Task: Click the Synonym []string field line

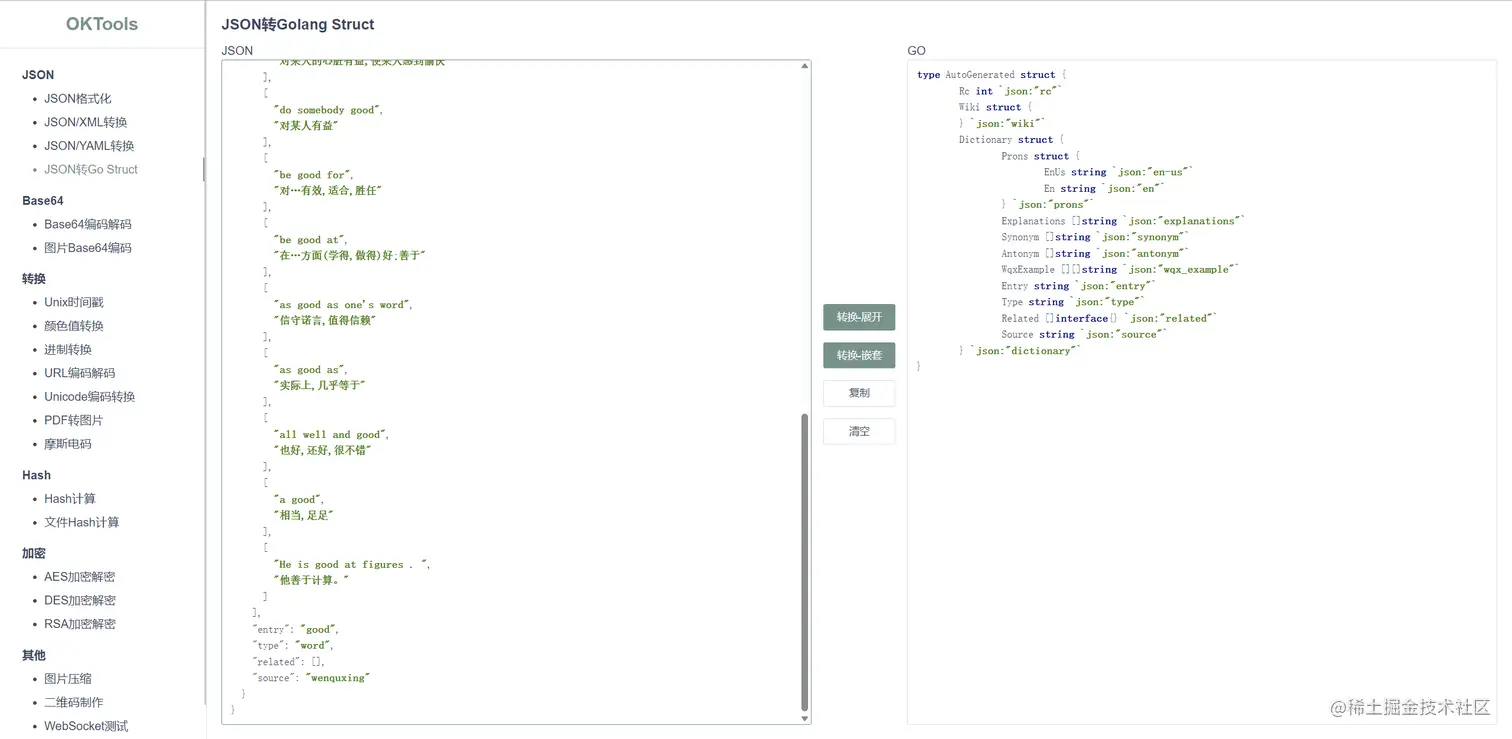Action: click(1096, 237)
